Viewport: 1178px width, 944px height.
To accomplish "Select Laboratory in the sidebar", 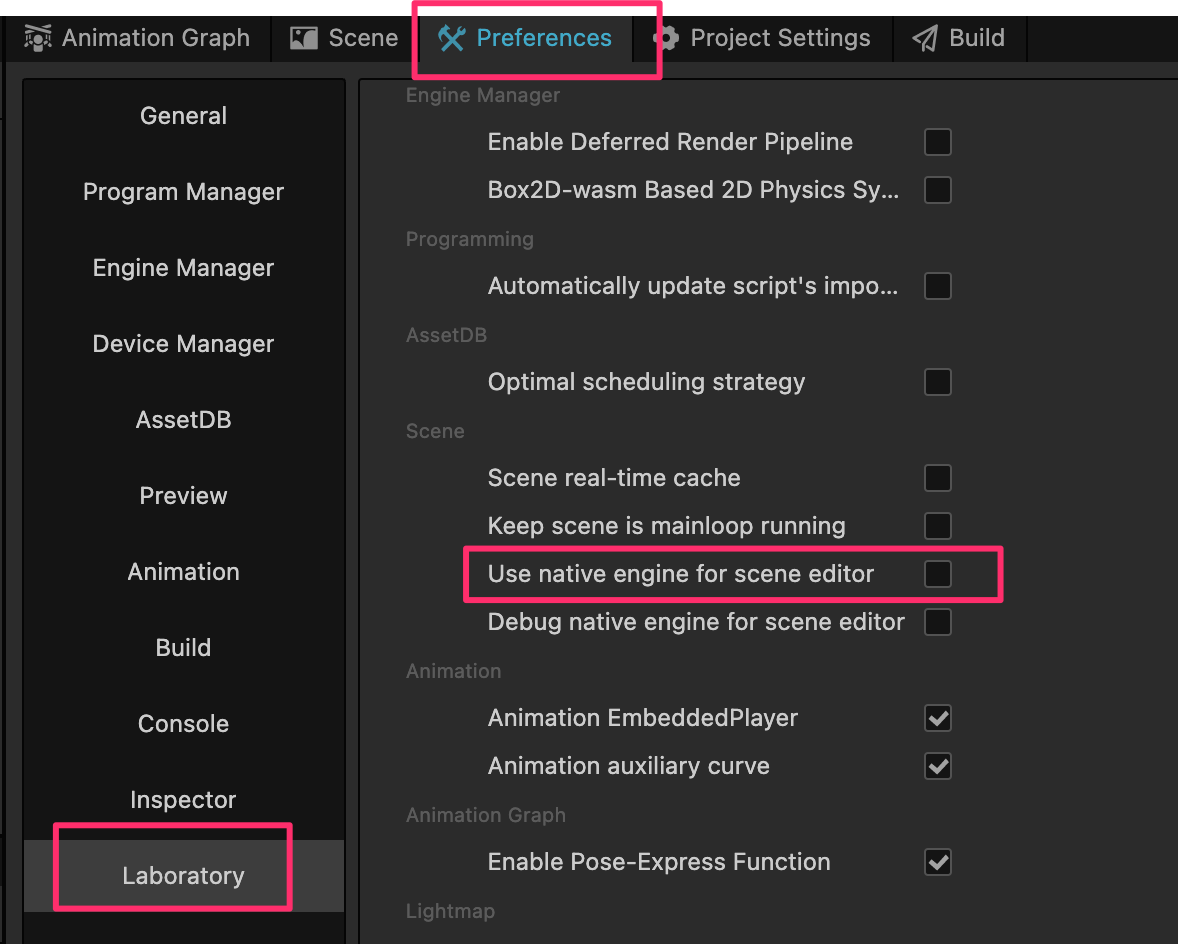I will coord(183,876).
